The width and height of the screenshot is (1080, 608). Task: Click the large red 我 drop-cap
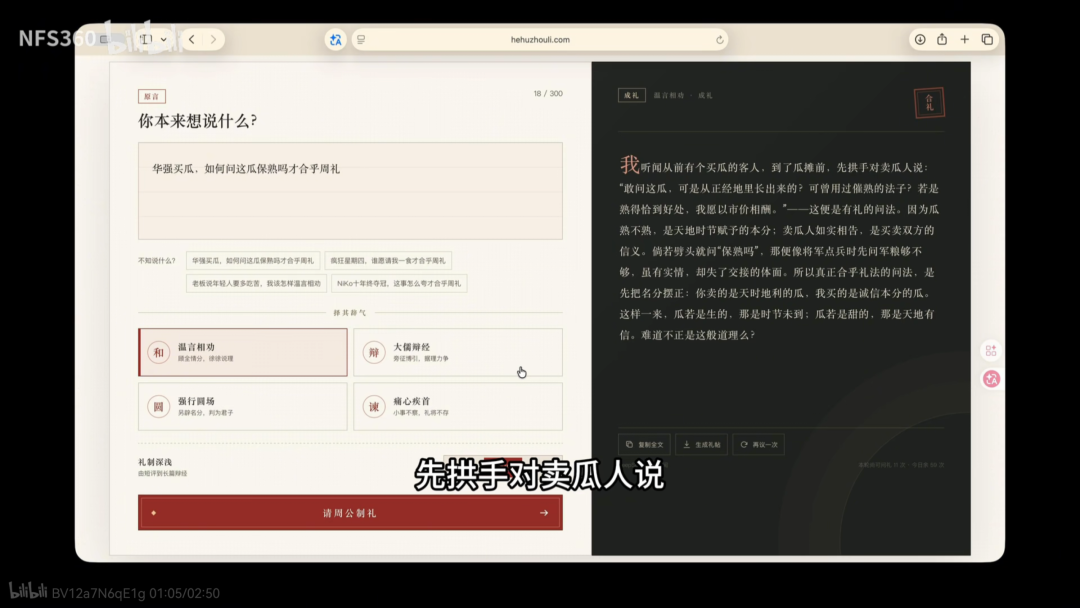pos(630,165)
